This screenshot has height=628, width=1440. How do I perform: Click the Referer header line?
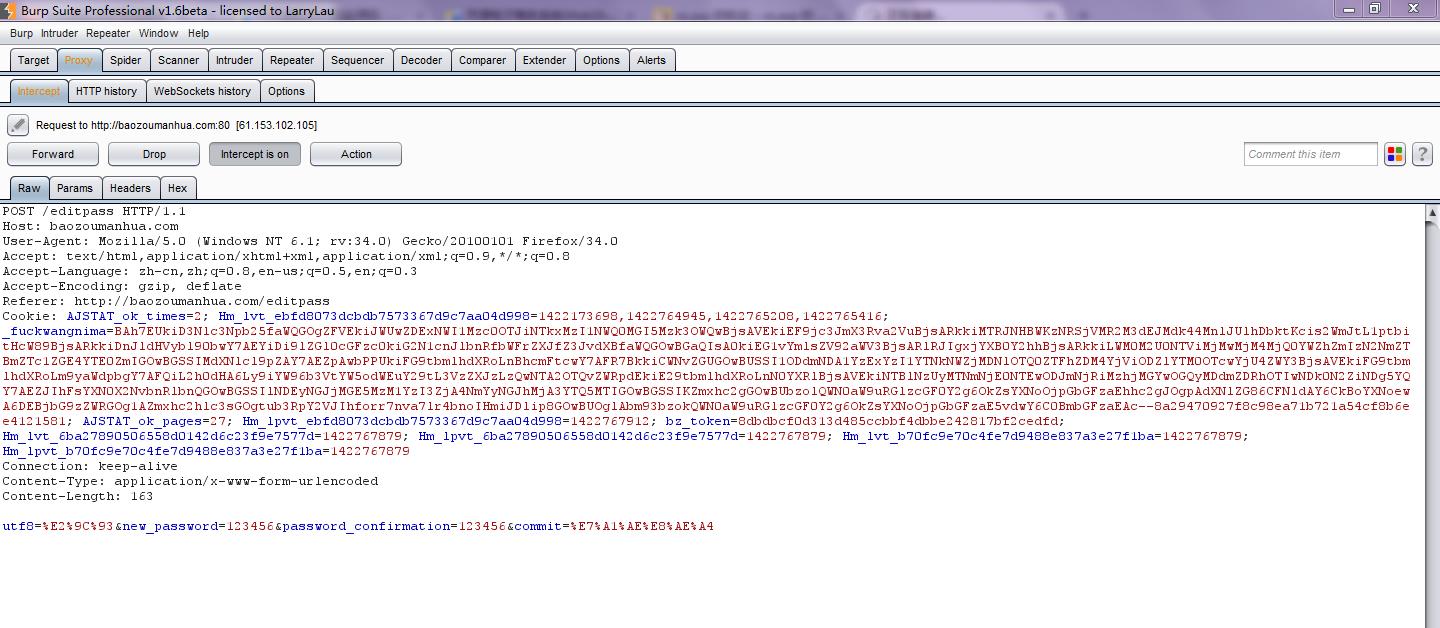point(166,301)
